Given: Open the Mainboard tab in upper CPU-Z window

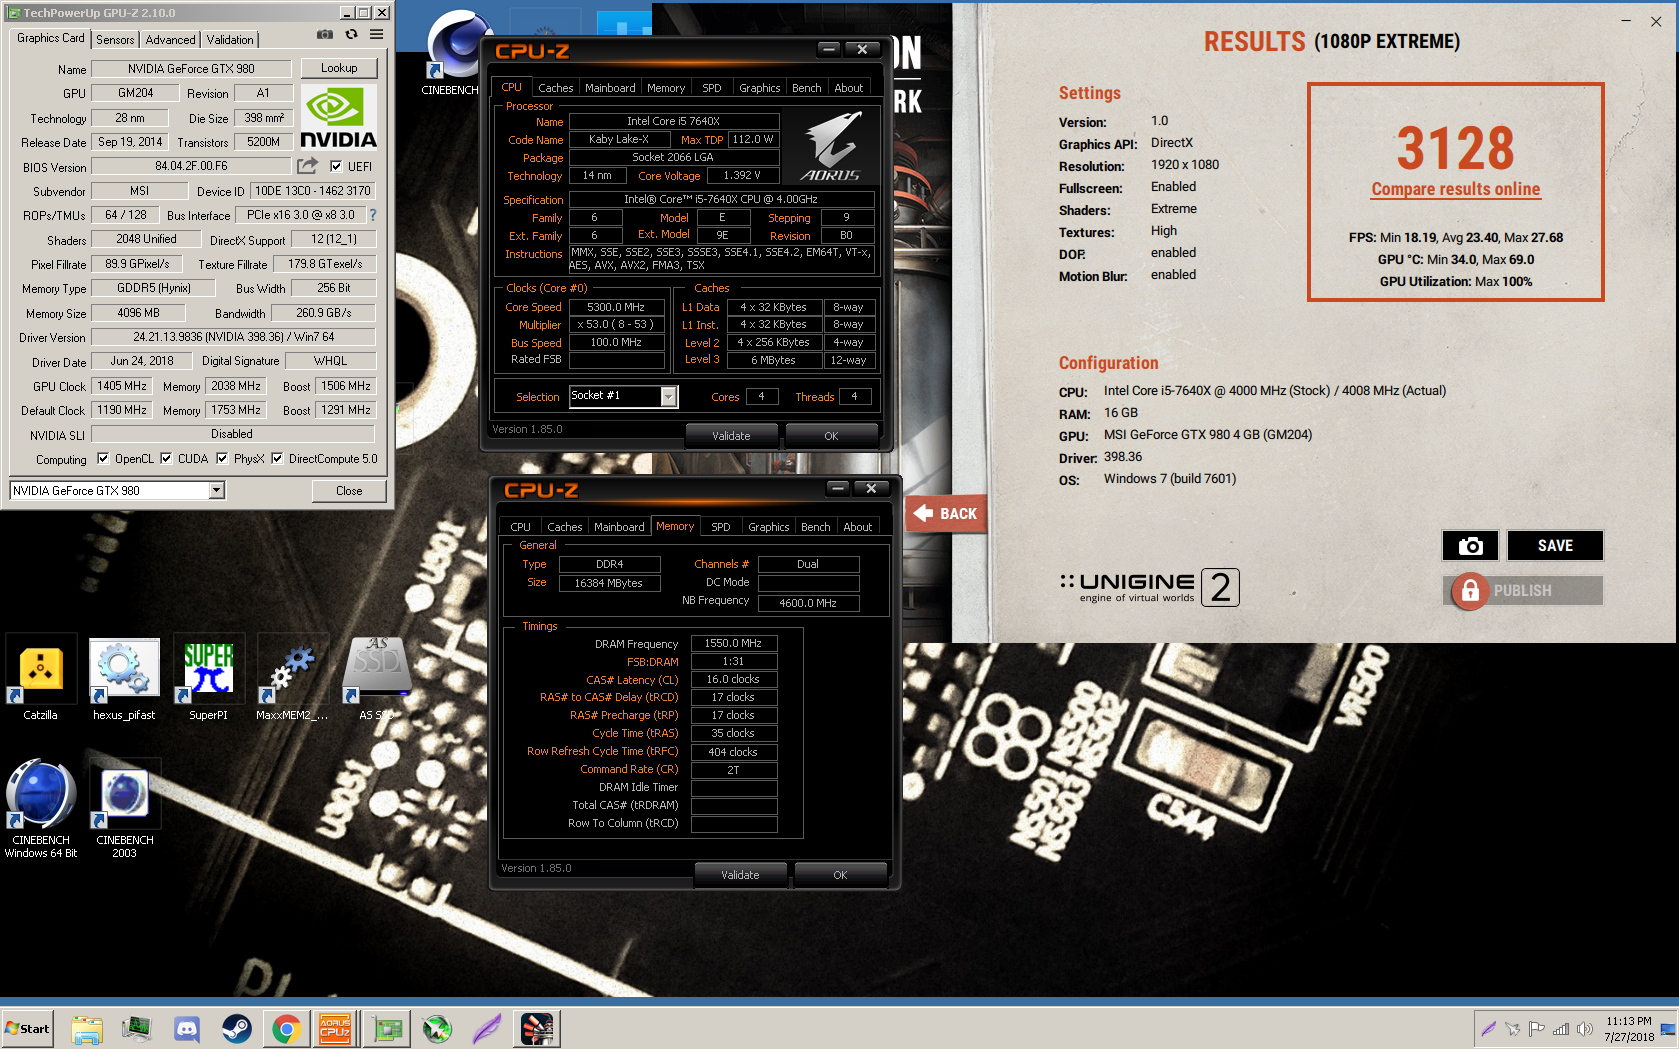Looking at the screenshot, I should pyautogui.click(x=610, y=88).
